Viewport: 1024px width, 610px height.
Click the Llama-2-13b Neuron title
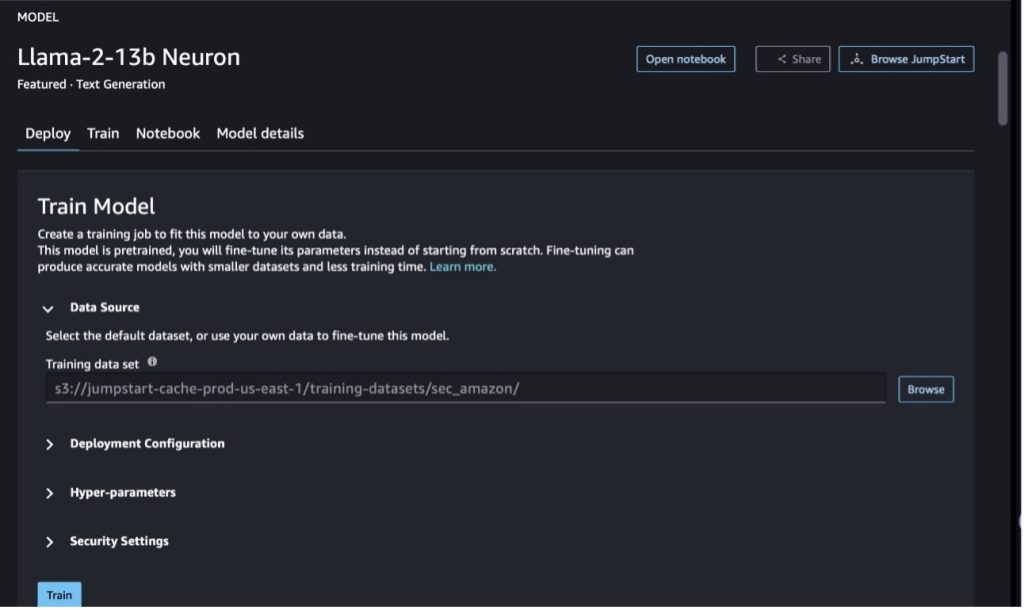[129, 57]
